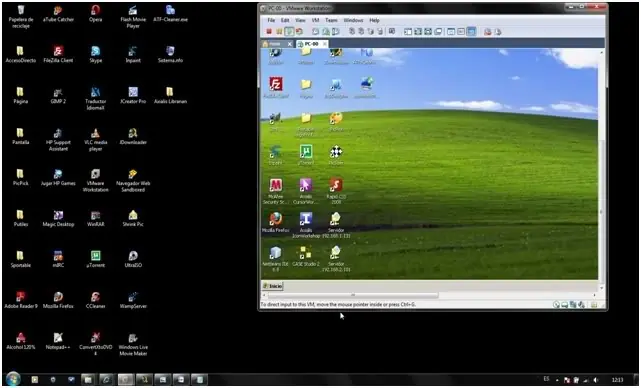Open the Skype desktop icon
This screenshot has height=388, width=641.
point(96,54)
